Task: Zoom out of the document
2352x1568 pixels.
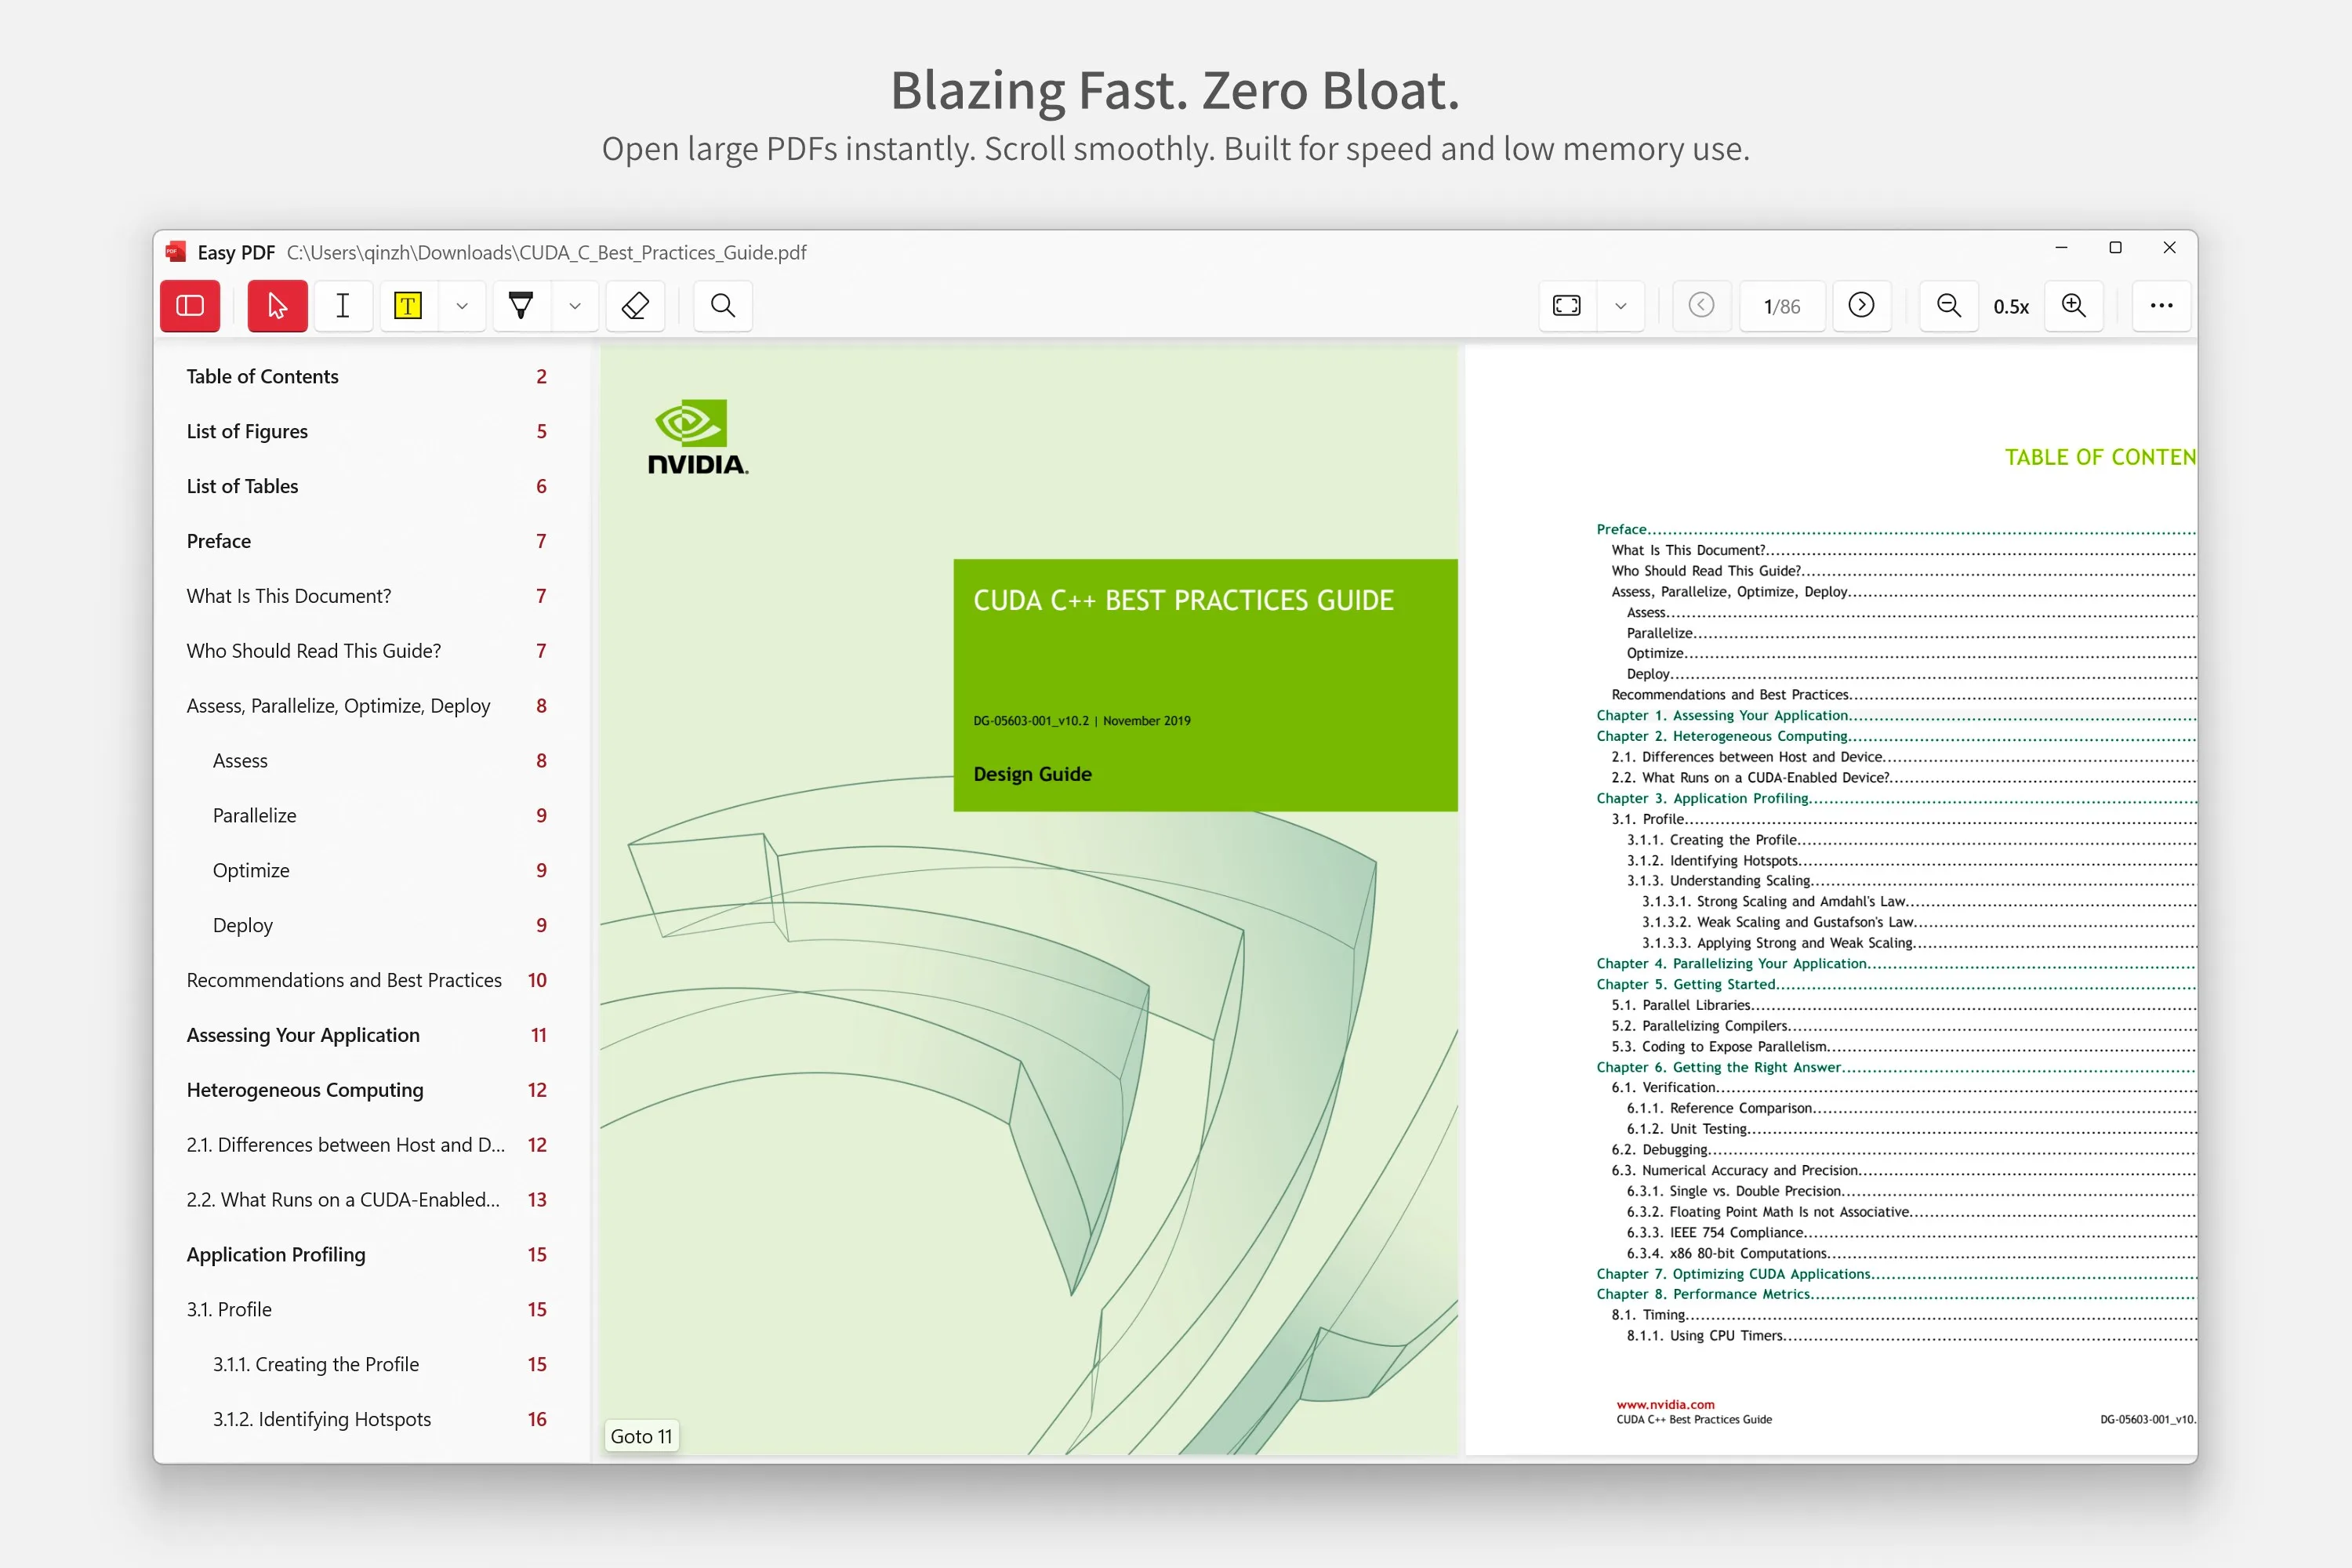Action: pyautogui.click(x=1949, y=306)
